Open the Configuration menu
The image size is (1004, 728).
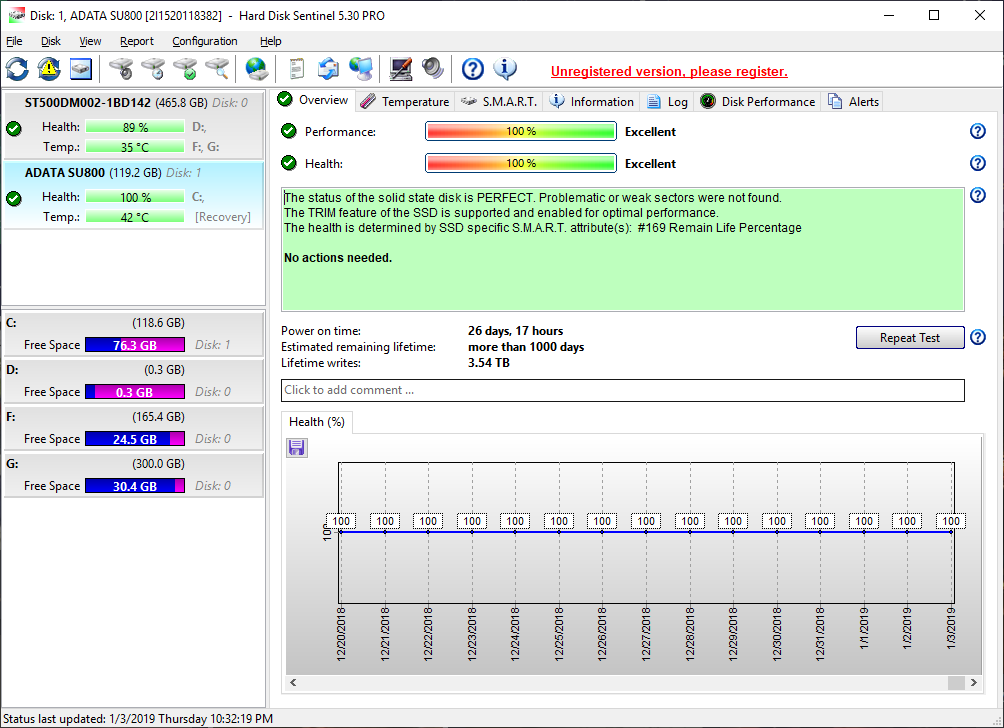click(204, 41)
